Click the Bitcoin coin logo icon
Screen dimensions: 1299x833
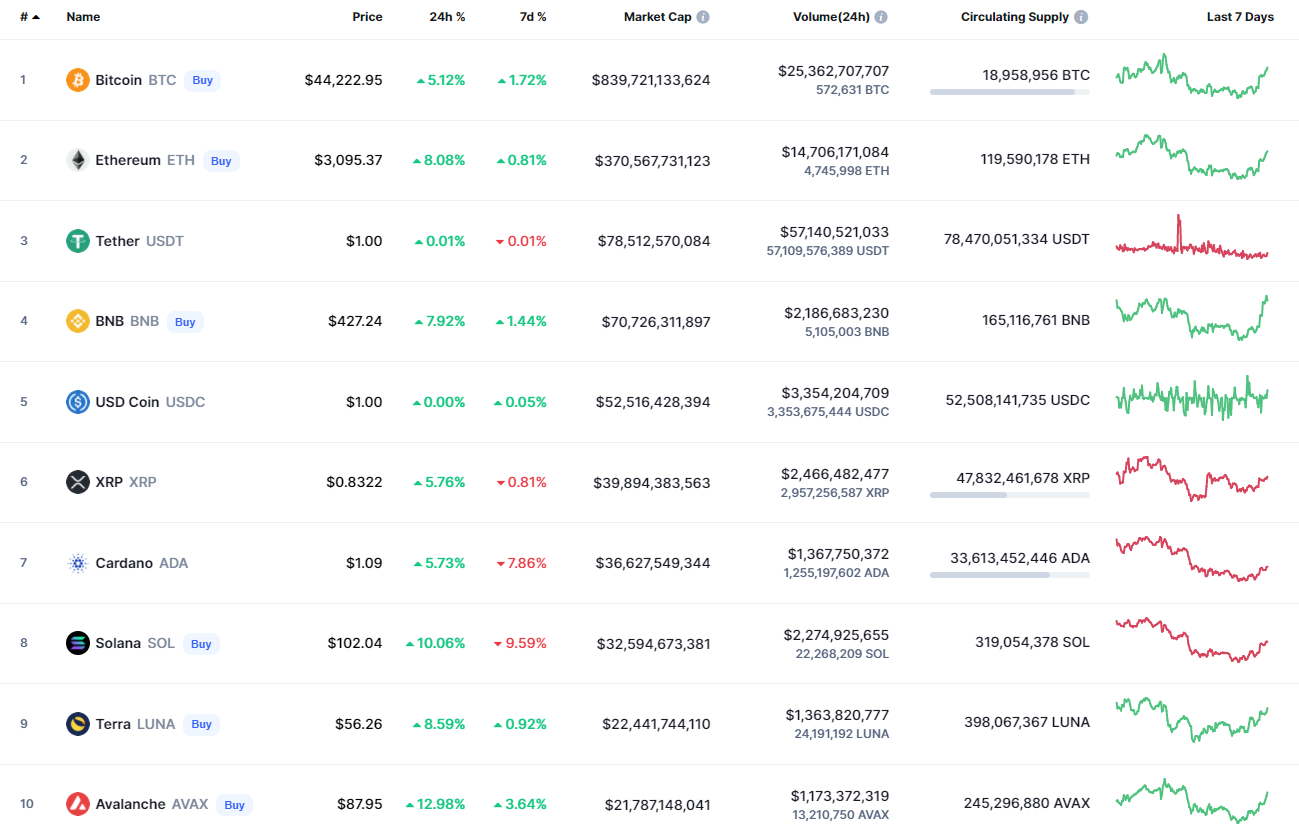click(78, 80)
